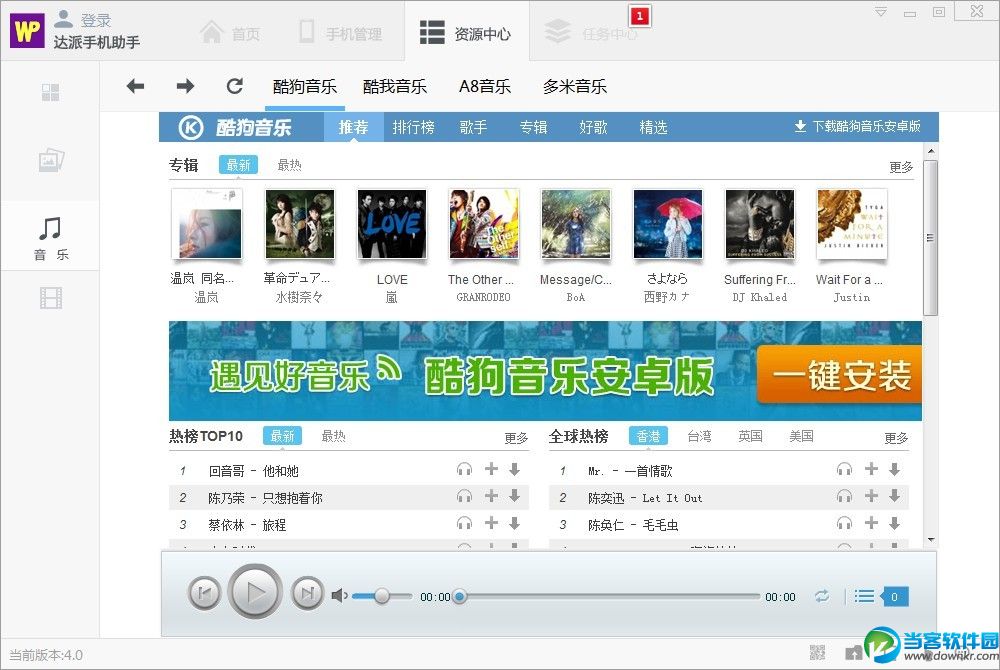Adjust the volume slider handle
Viewport: 1000px width, 670px height.
click(381, 596)
